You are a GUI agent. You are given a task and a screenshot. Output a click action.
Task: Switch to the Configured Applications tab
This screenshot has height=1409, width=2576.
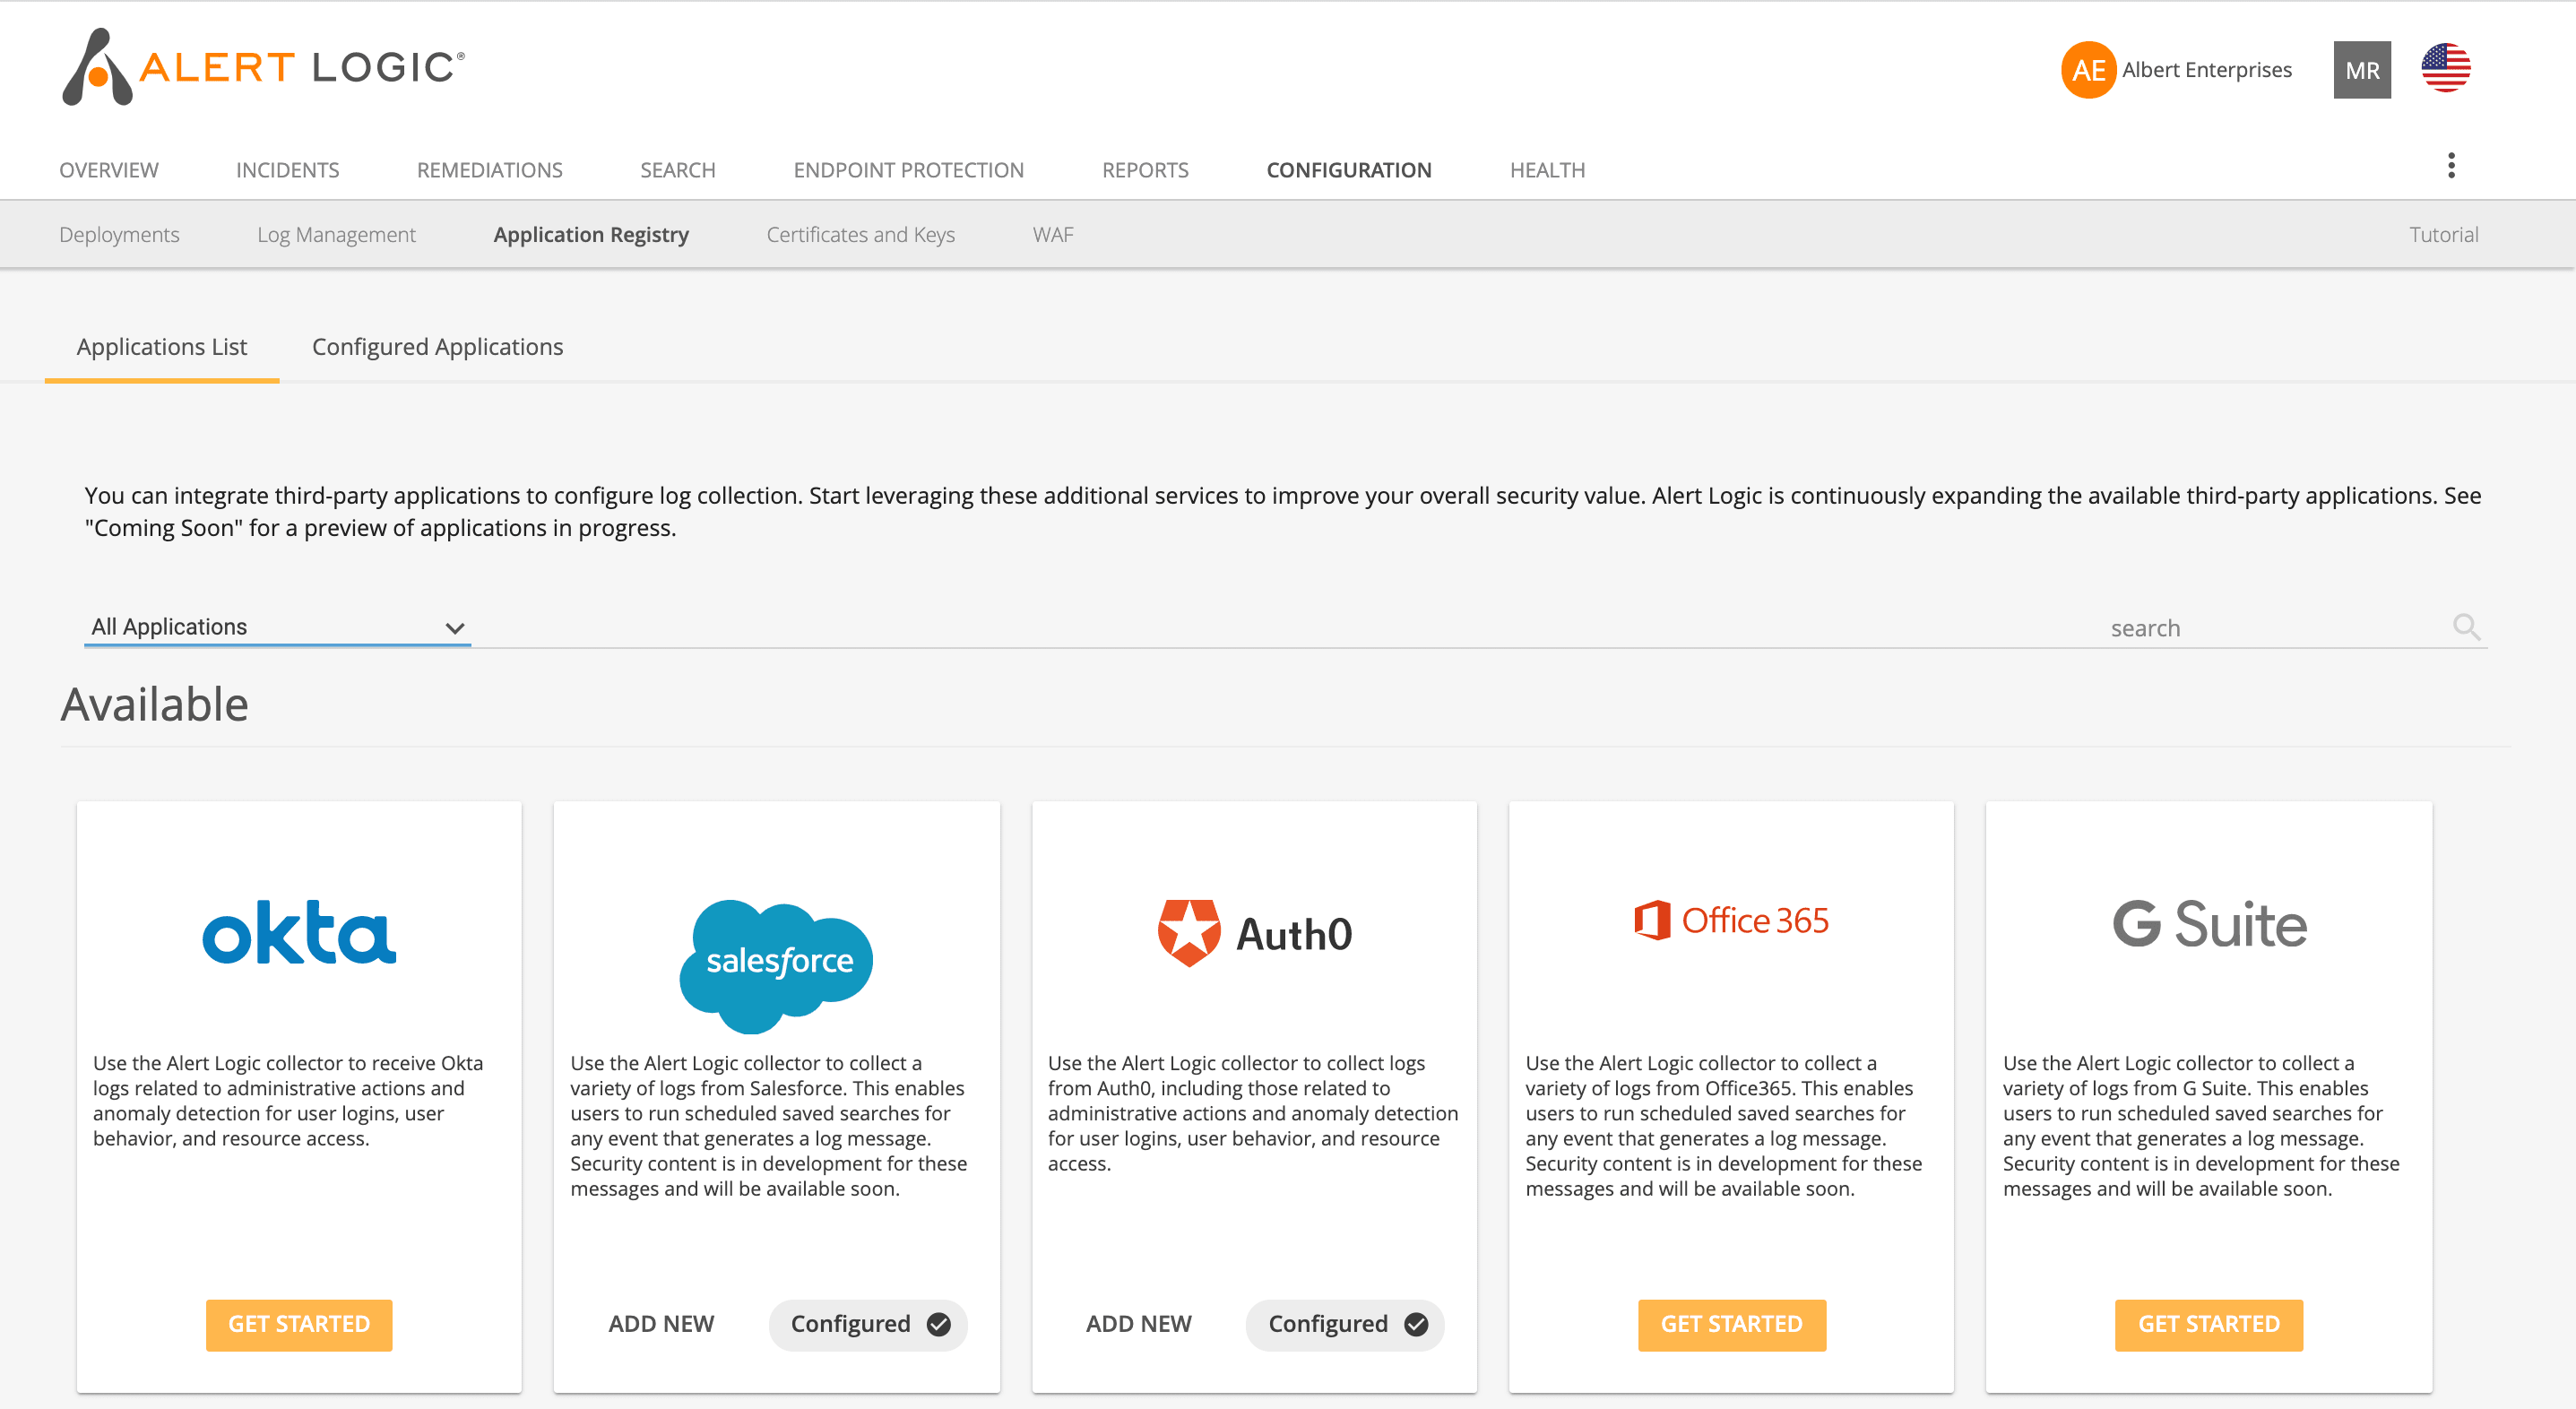(437, 346)
